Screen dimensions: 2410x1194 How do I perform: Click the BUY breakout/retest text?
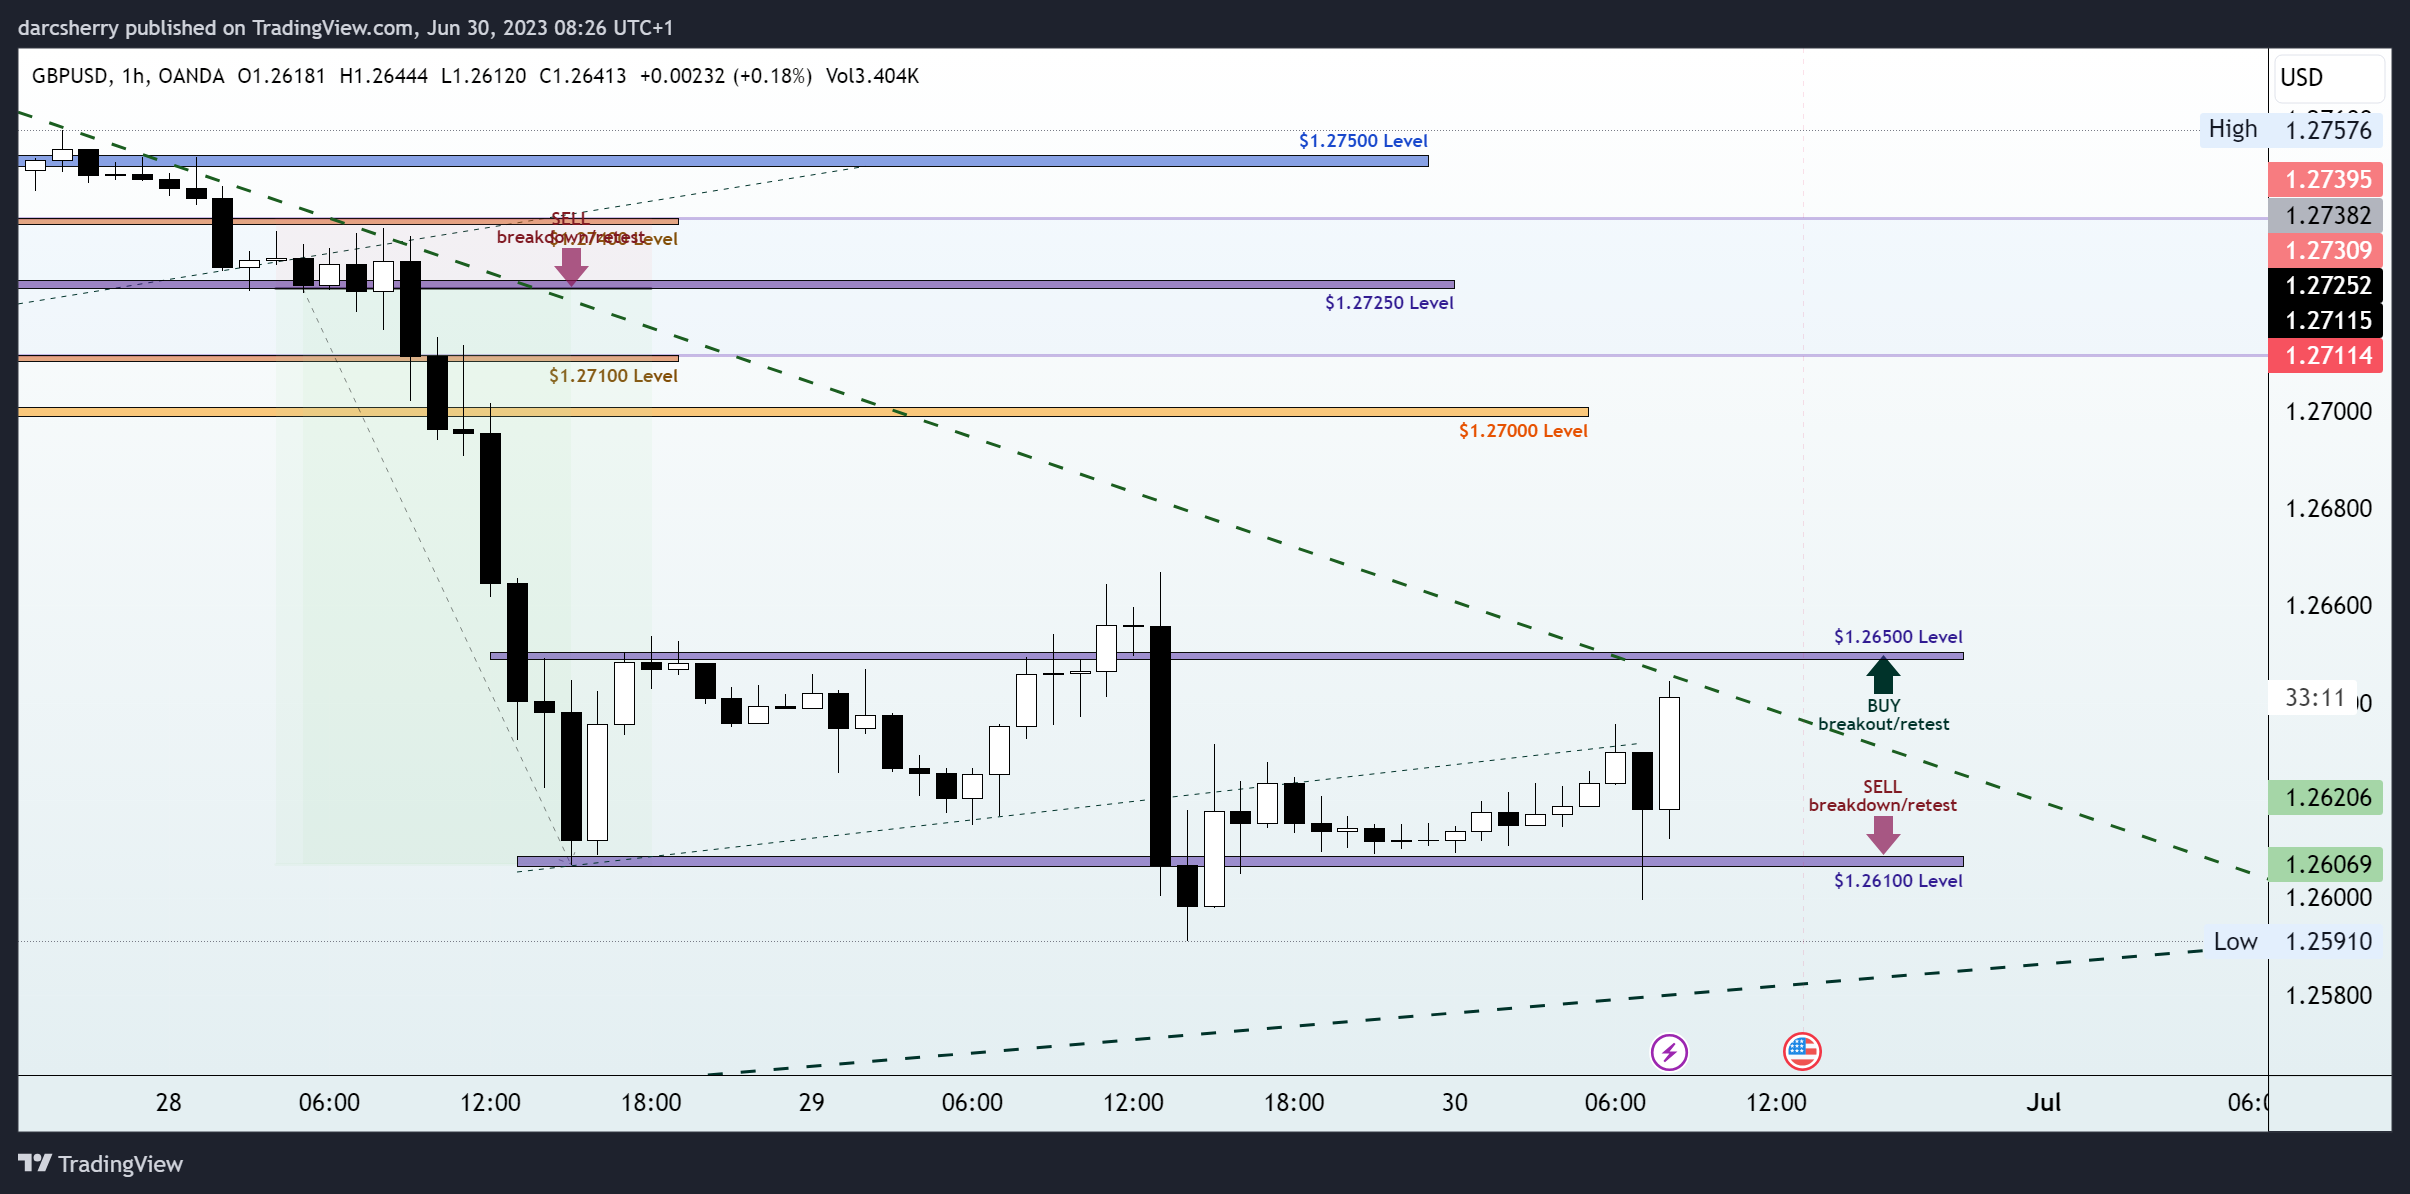coord(1883,715)
